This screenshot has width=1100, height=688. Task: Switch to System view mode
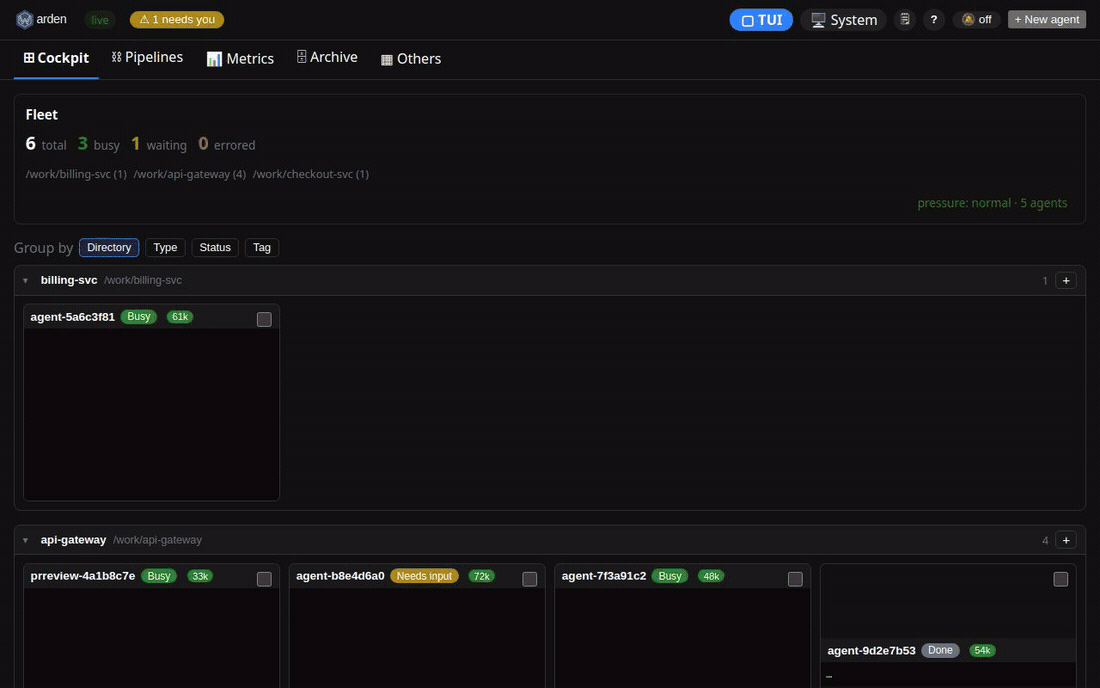click(843, 20)
